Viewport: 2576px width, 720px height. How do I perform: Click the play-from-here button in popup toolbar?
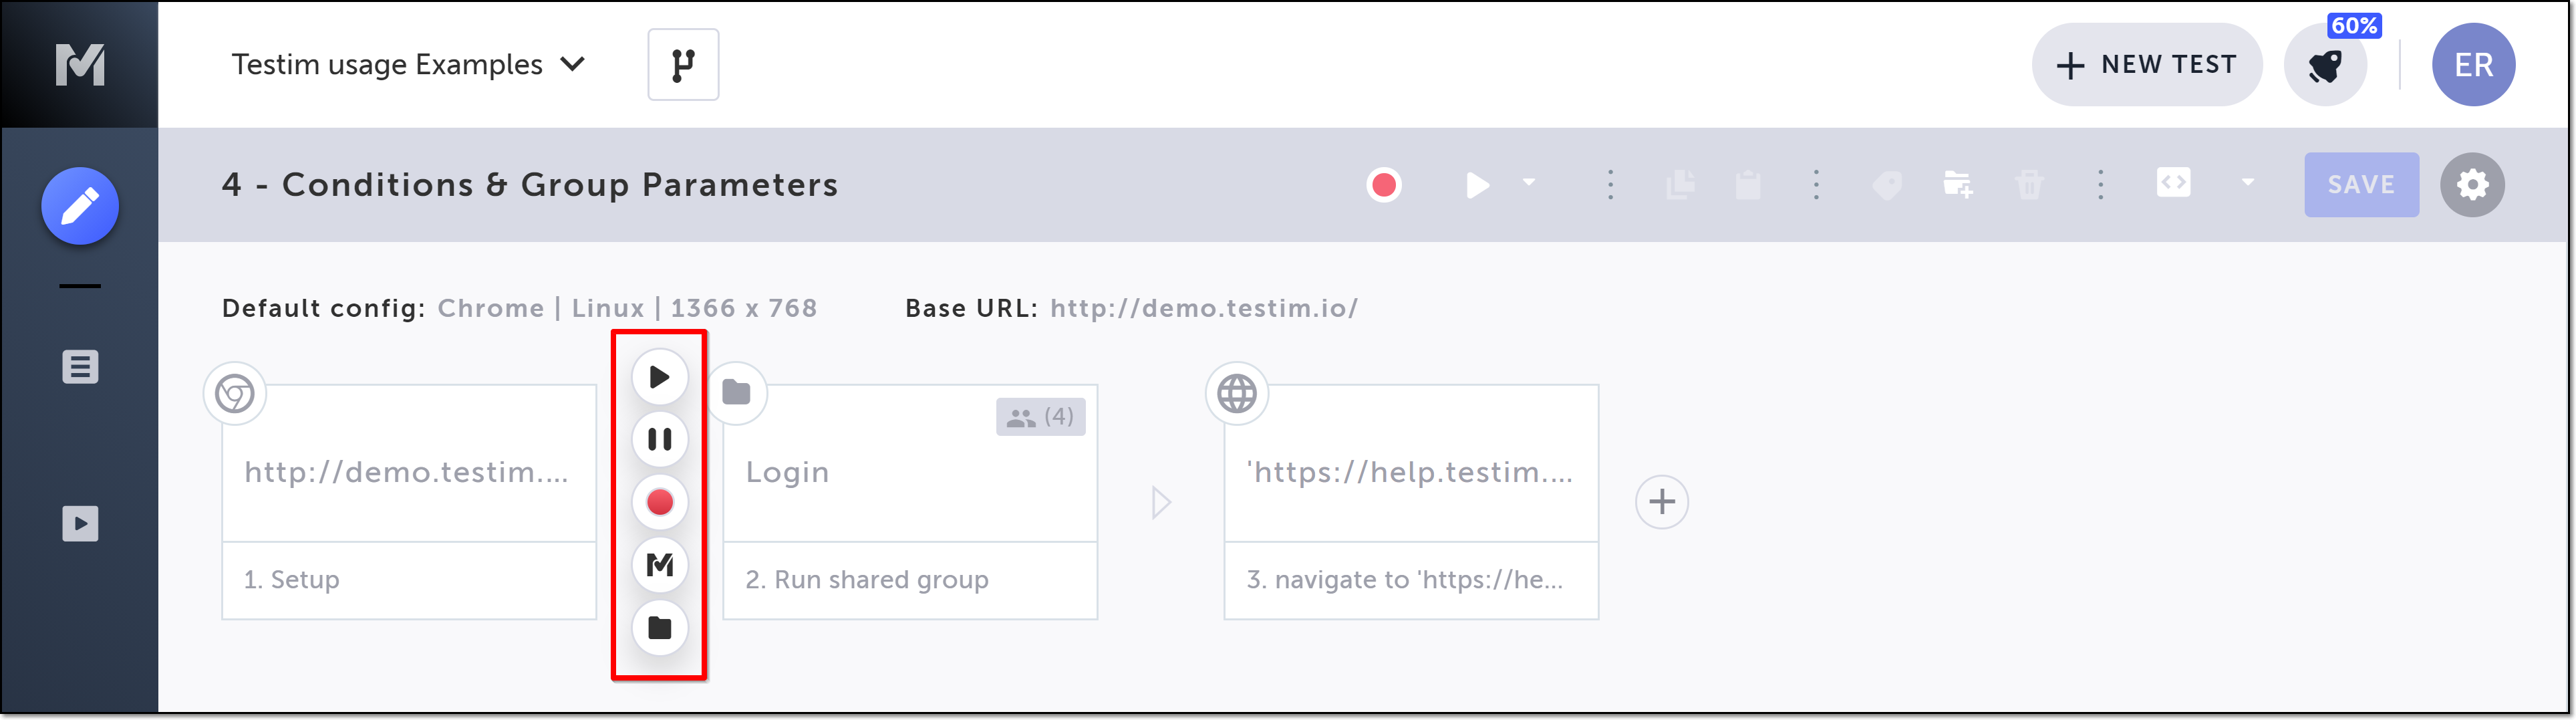click(659, 377)
